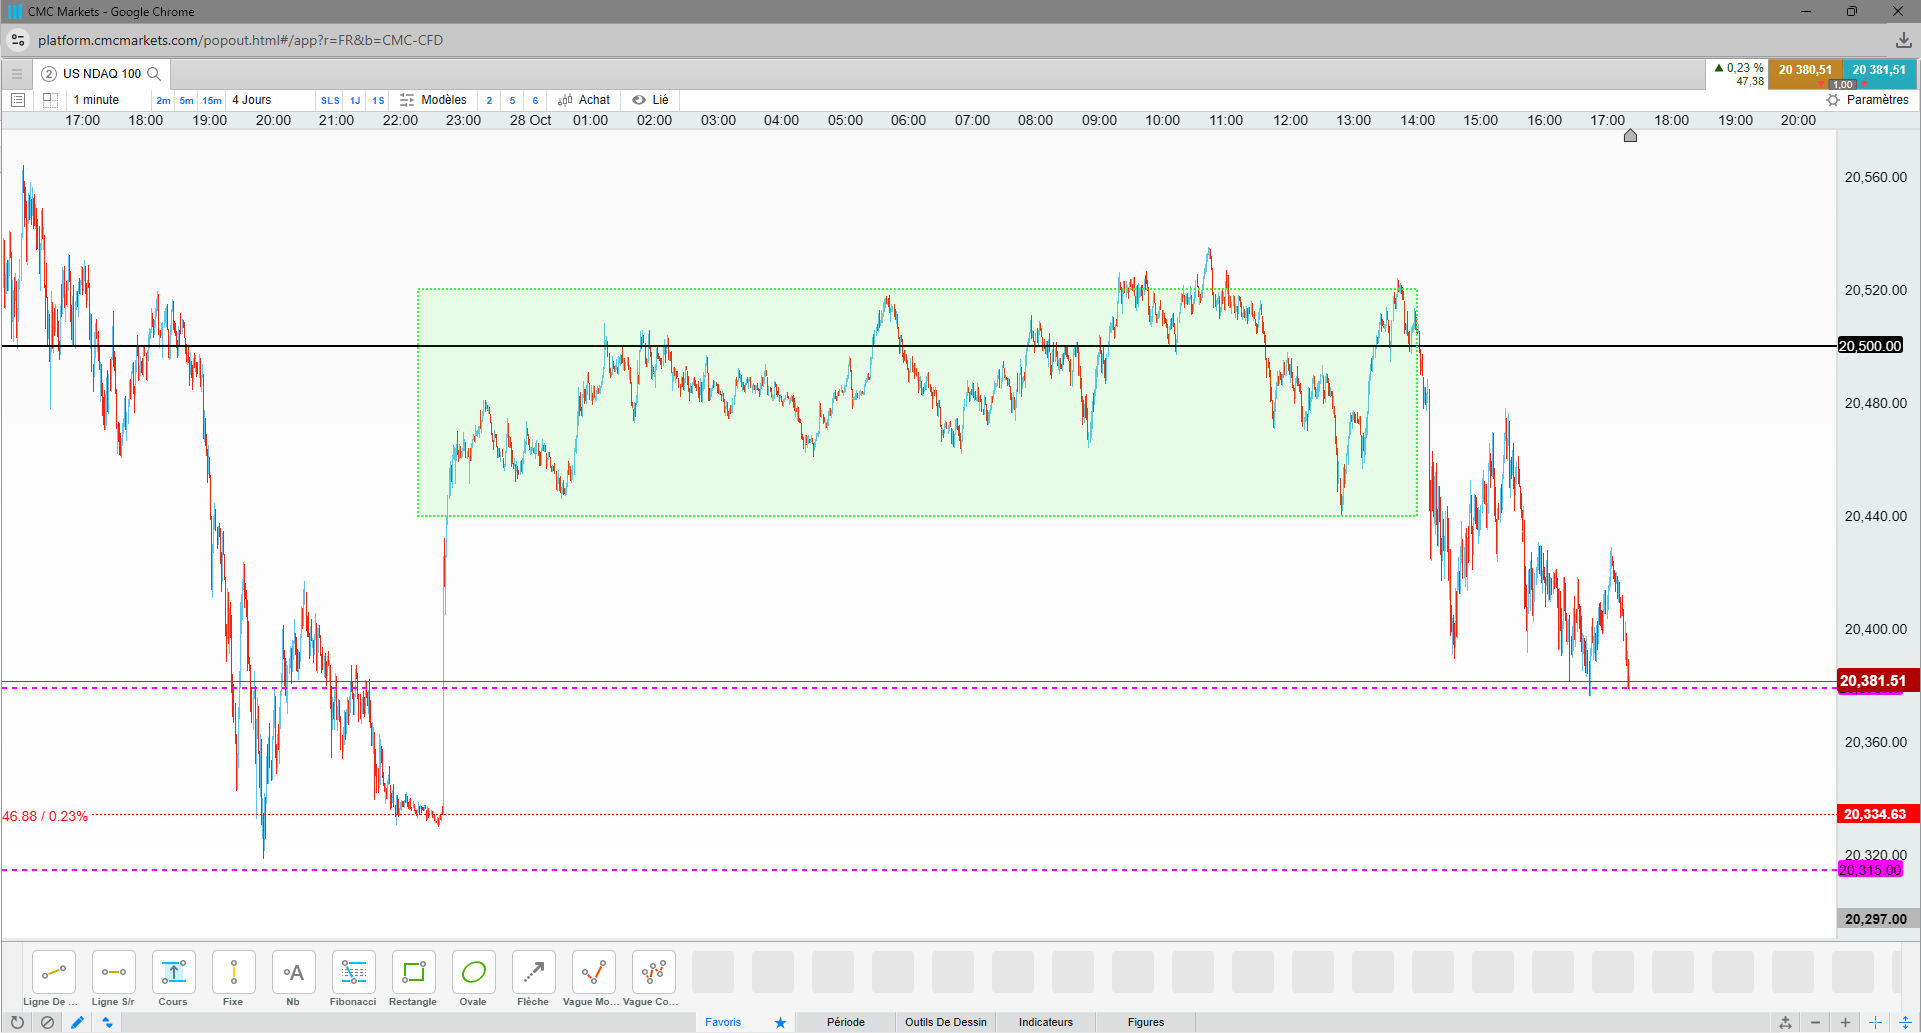Switch to the Indicateurs tab
This screenshot has height=1033, width=1921.
pyautogui.click(x=1046, y=1022)
